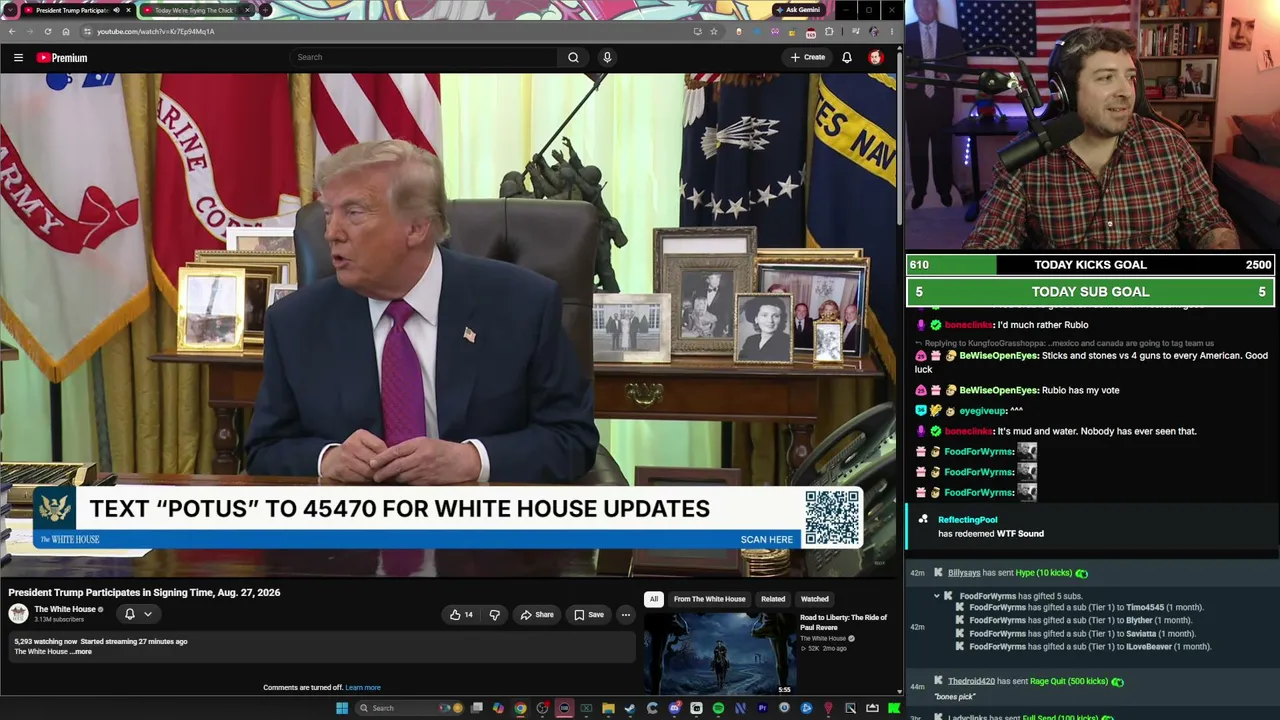1280x720 pixels.
Task: Select the Related filter chip
Action: [773, 599]
